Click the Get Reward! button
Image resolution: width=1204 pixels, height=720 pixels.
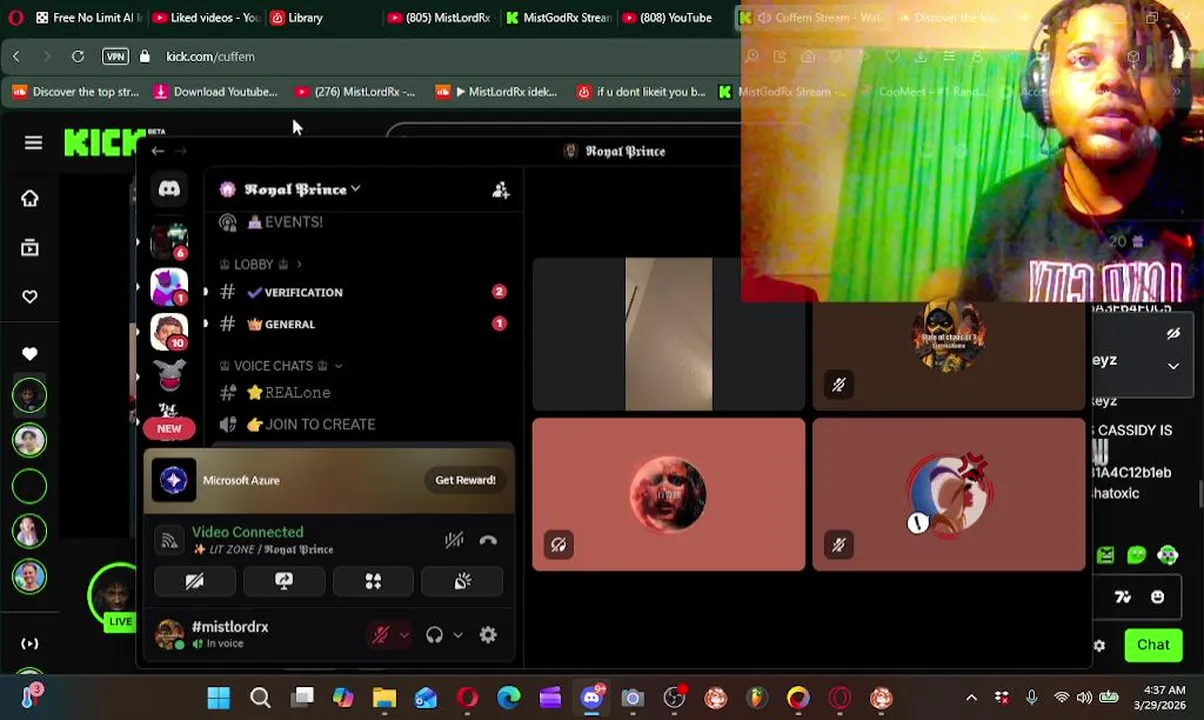pos(465,480)
